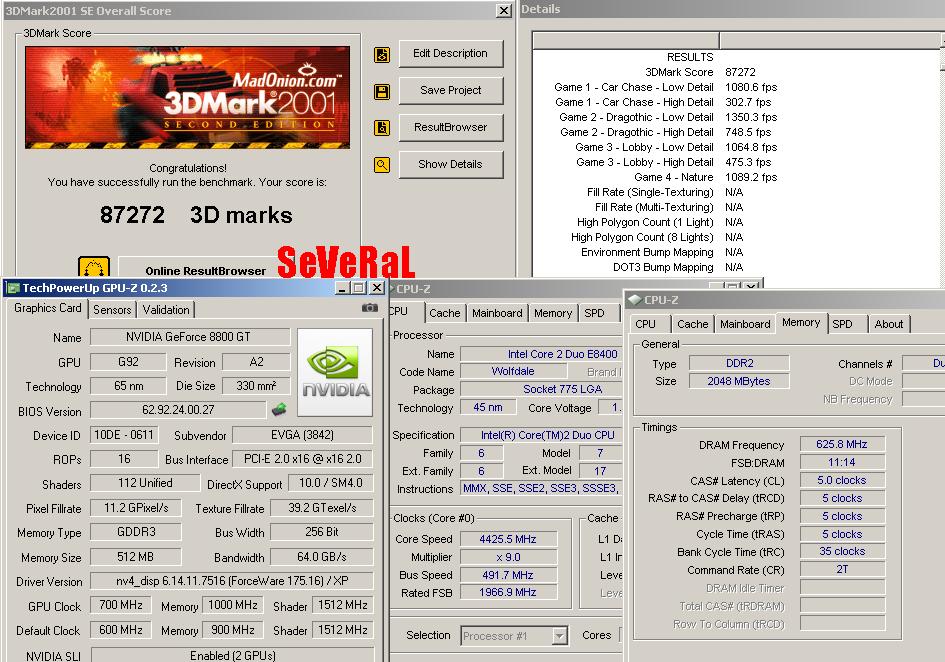
Task: Click the Intel Core 2 Duo E8400 name
Action: (541, 355)
